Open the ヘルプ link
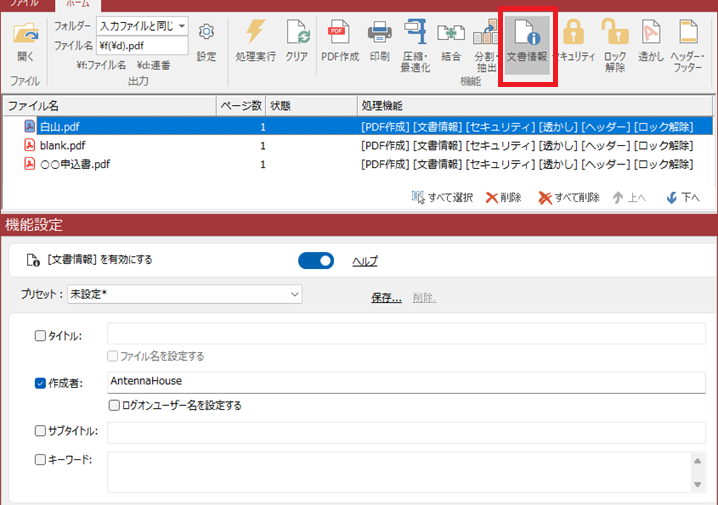 pyautogui.click(x=364, y=261)
